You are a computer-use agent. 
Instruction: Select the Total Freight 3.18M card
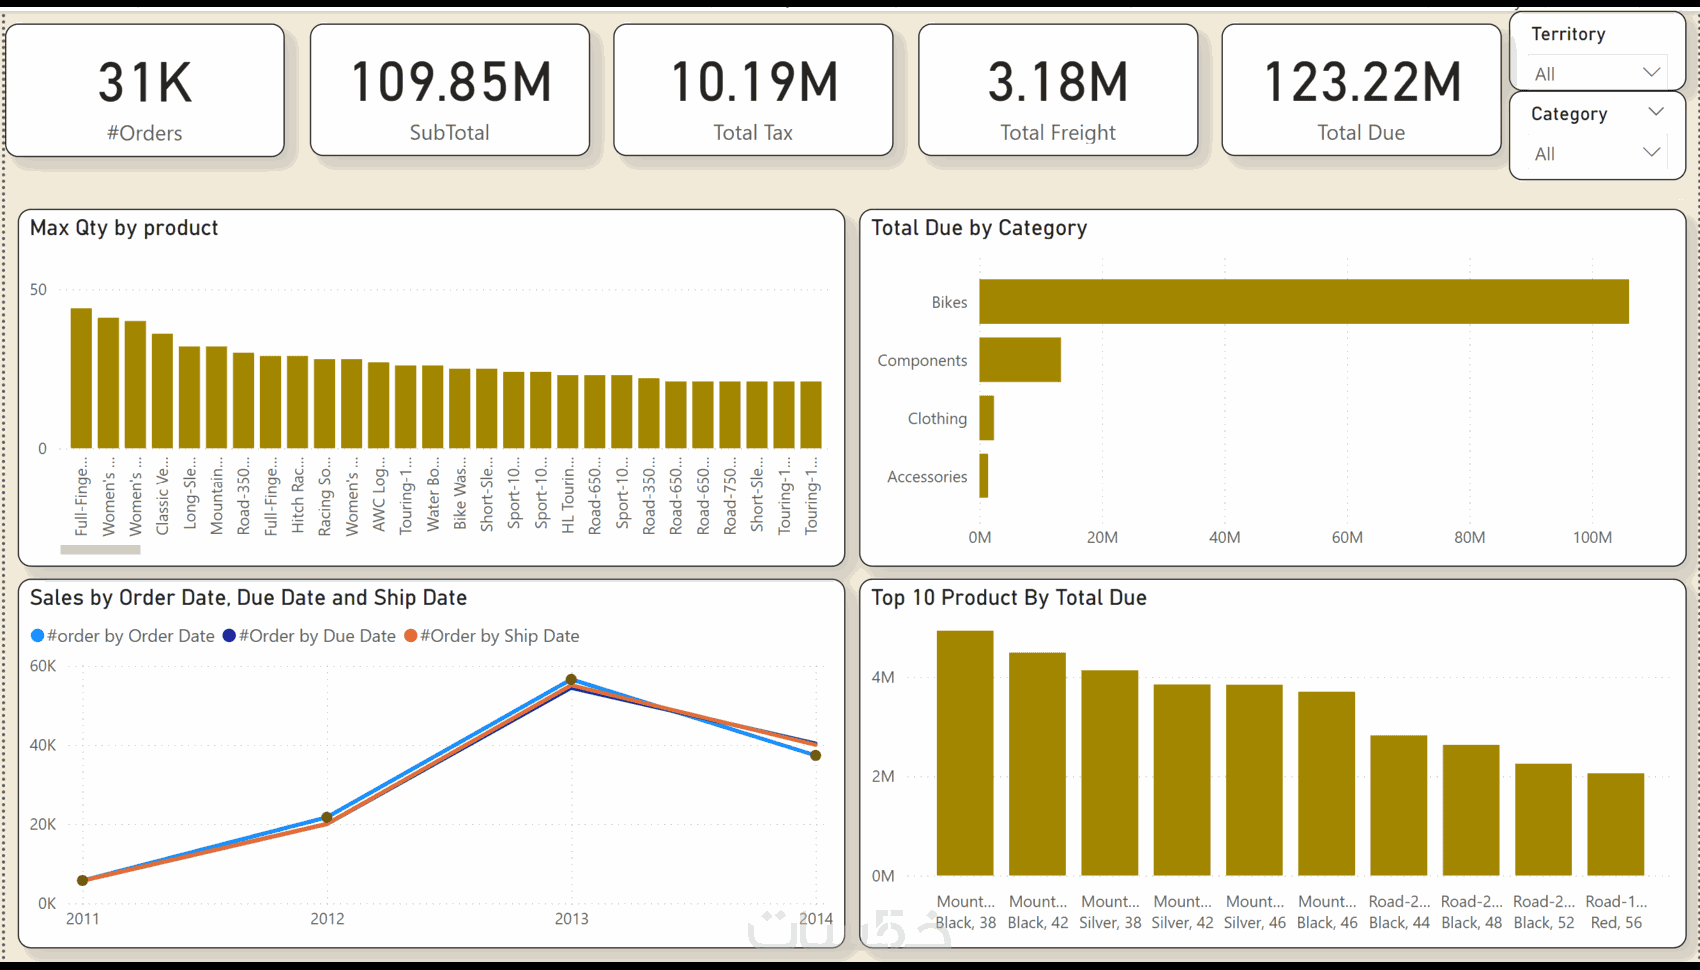point(1058,90)
